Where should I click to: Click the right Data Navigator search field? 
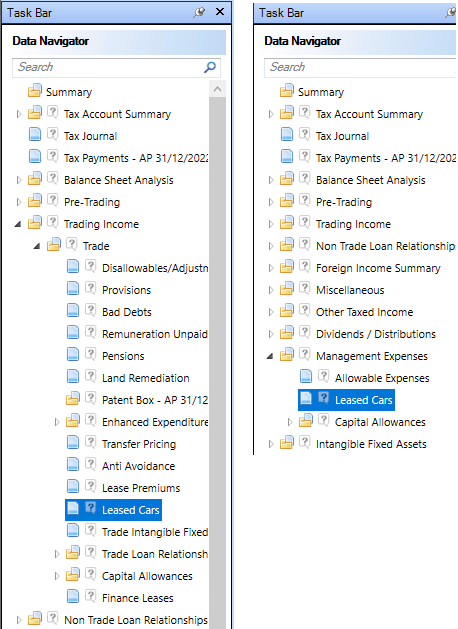click(361, 67)
